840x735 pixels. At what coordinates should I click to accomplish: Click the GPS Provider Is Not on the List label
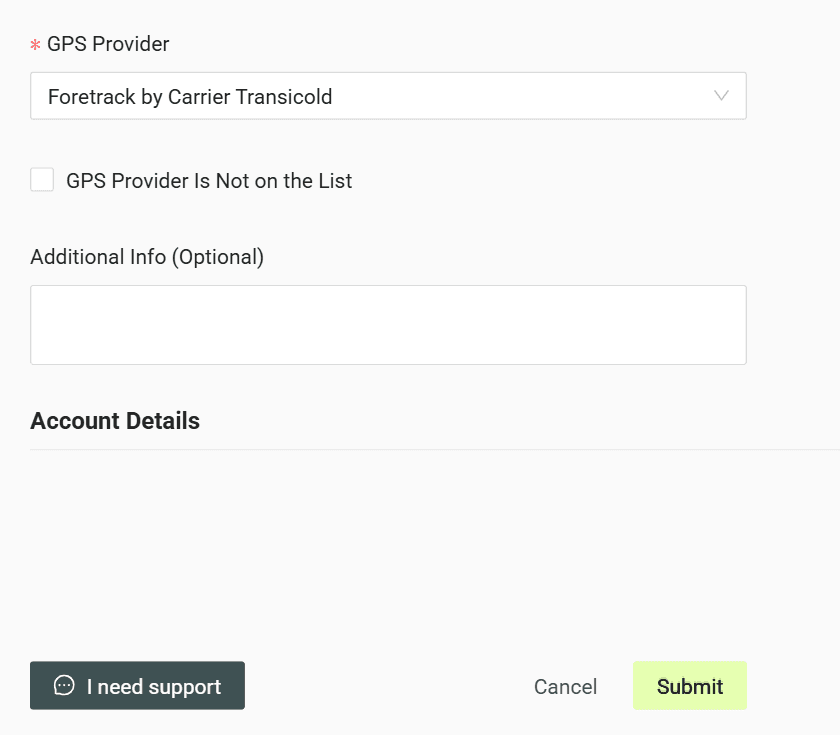pyautogui.click(x=209, y=181)
